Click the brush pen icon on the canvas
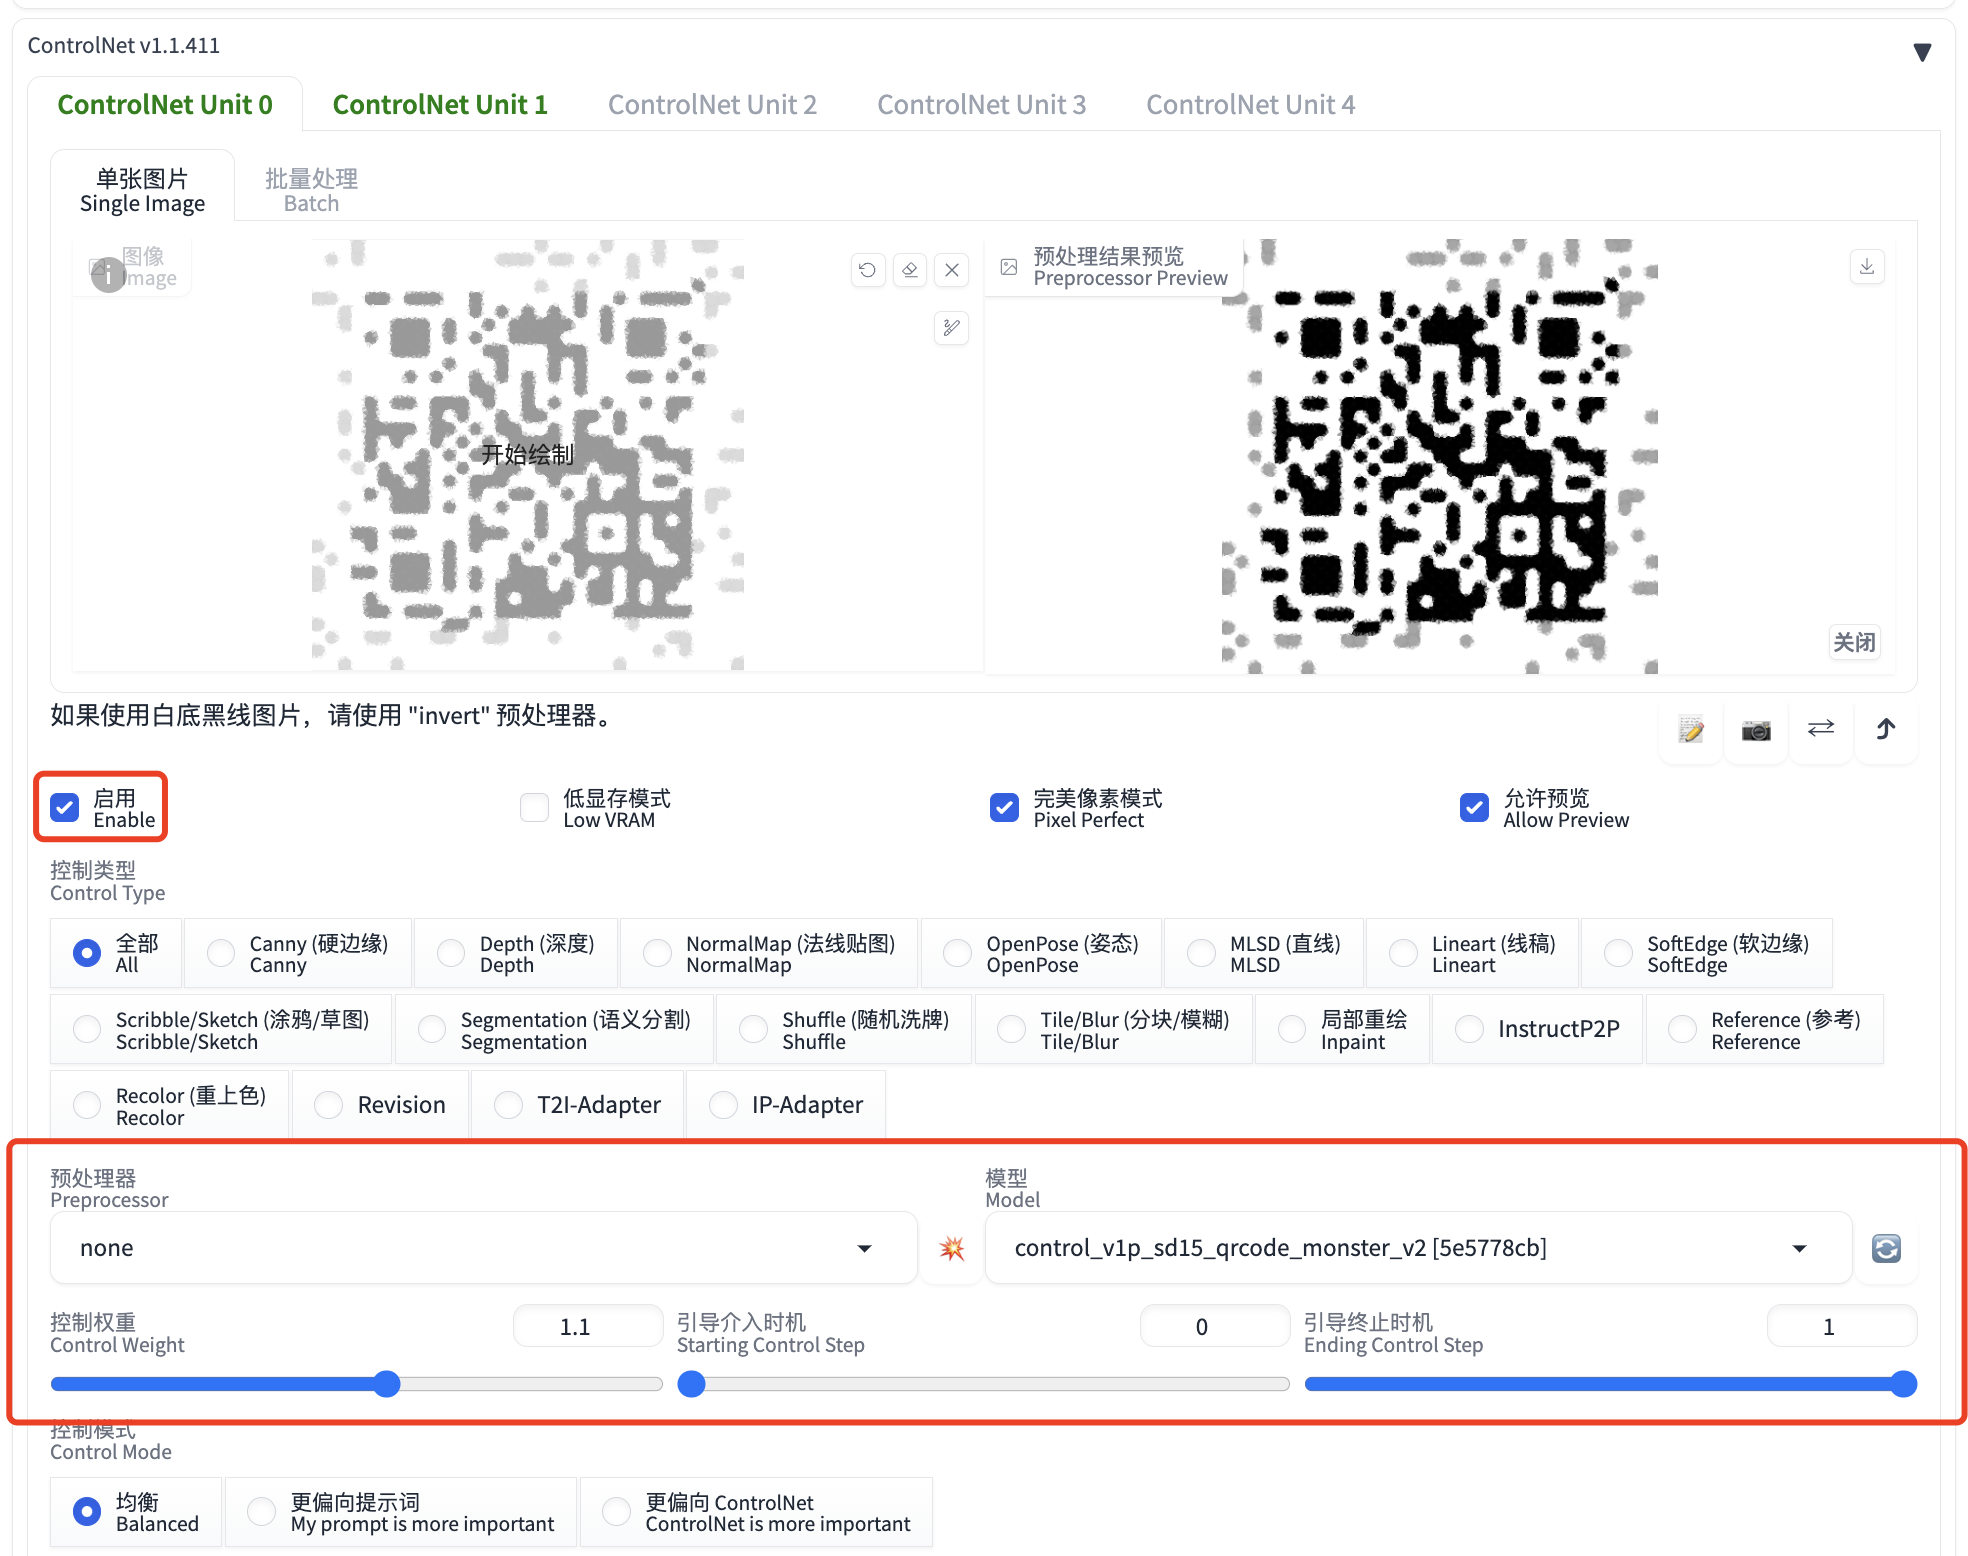Screen dimensions: 1968x1556 tap(951, 327)
